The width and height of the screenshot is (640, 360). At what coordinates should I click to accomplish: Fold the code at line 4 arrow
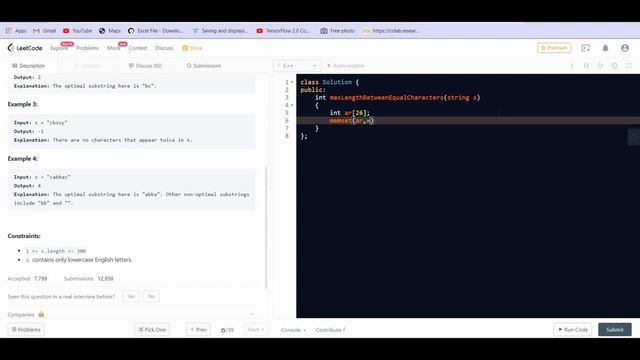click(x=292, y=105)
